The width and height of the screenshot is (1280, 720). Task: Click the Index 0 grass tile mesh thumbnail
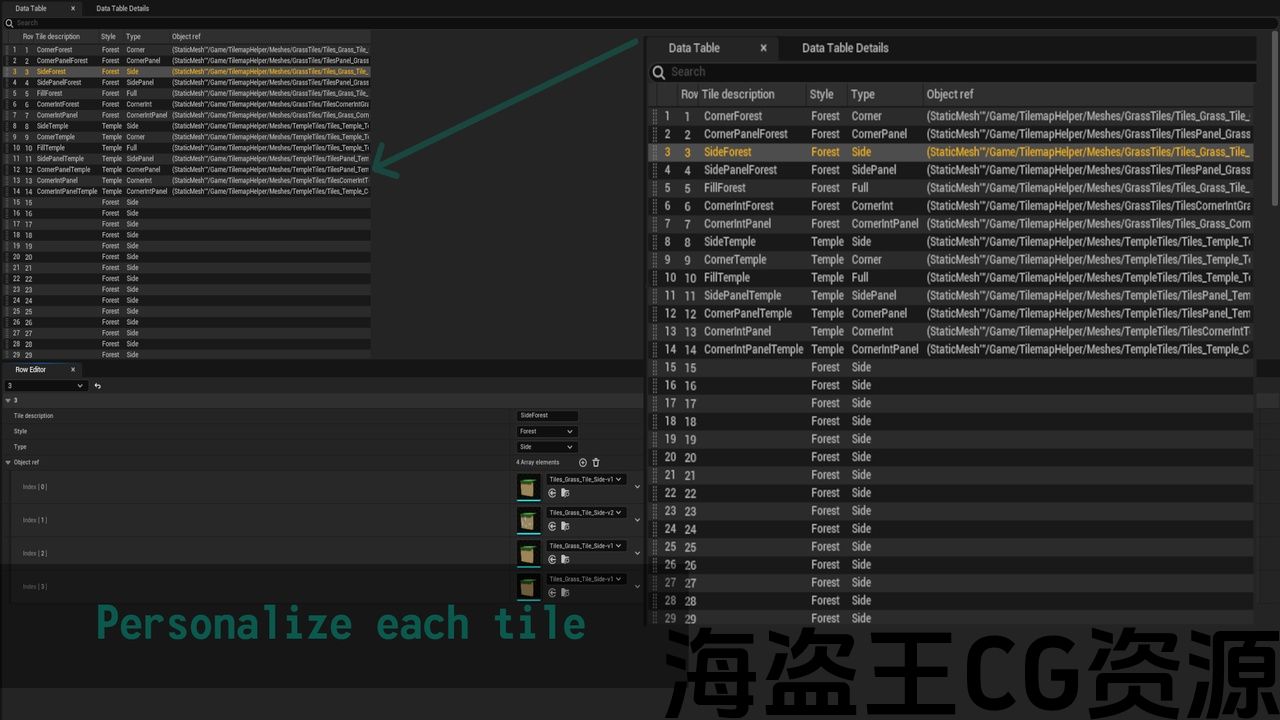point(528,487)
